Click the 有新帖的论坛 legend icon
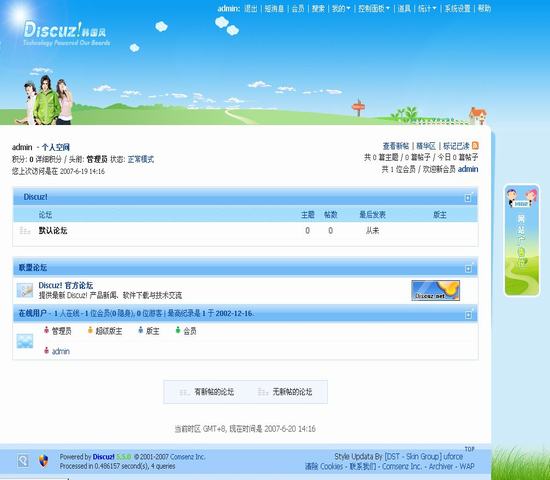This screenshot has height=480, width=550. pyautogui.click(x=184, y=392)
